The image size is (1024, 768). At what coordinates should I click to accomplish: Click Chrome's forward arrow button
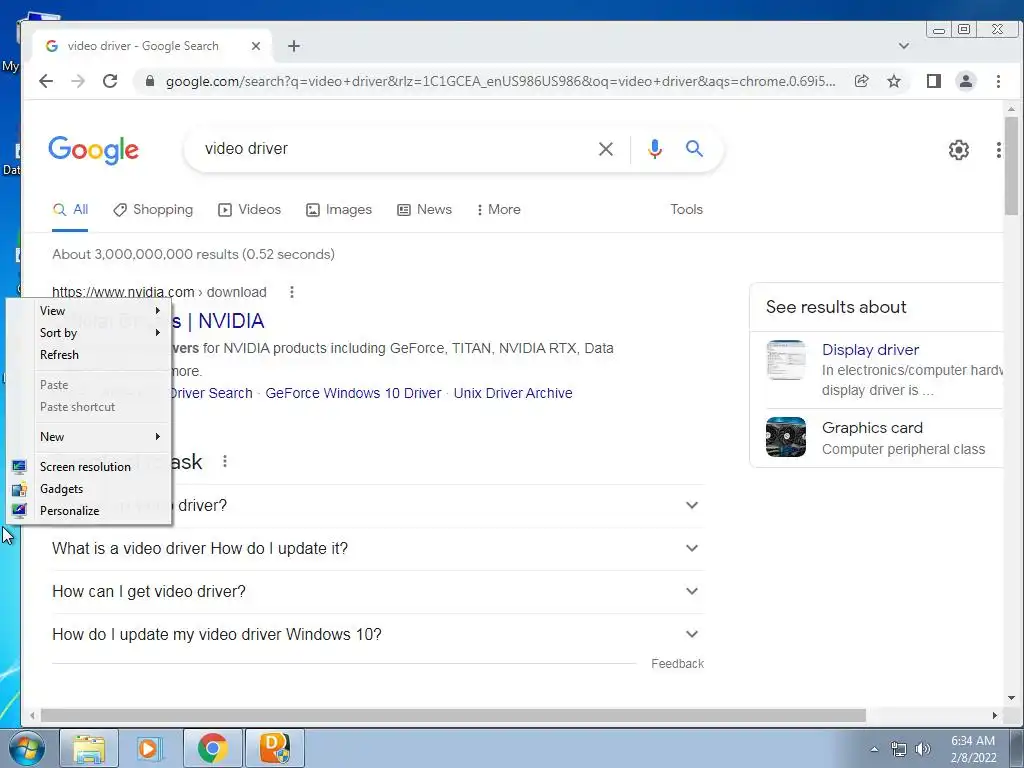[78, 81]
